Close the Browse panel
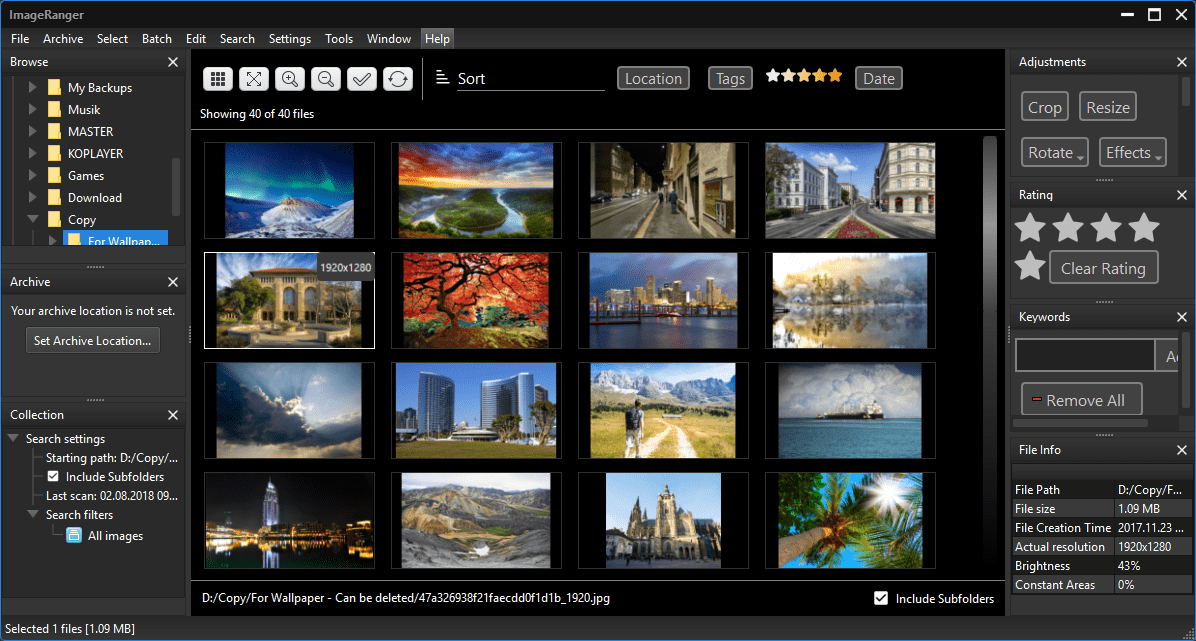Viewport: 1196px width, 641px height. click(173, 62)
